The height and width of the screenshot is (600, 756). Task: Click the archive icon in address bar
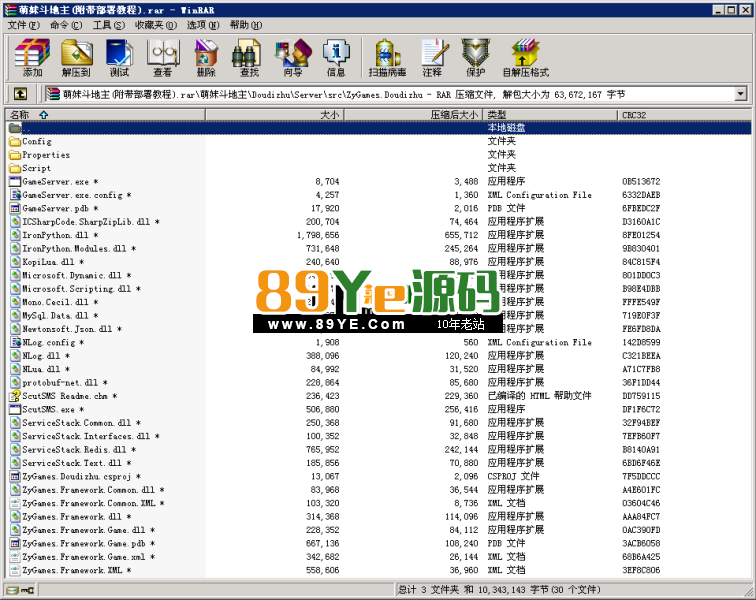53,94
